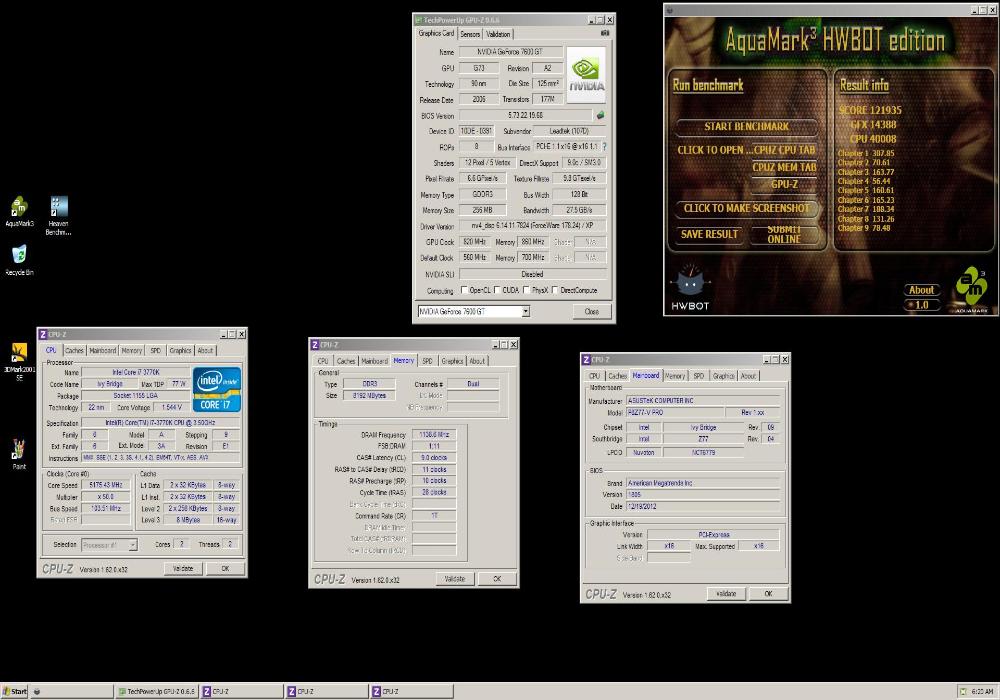Click CPUZ CPU TAB in AquaMark3
The width and height of the screenshot is (1000, 700).
tap(784, 150)
